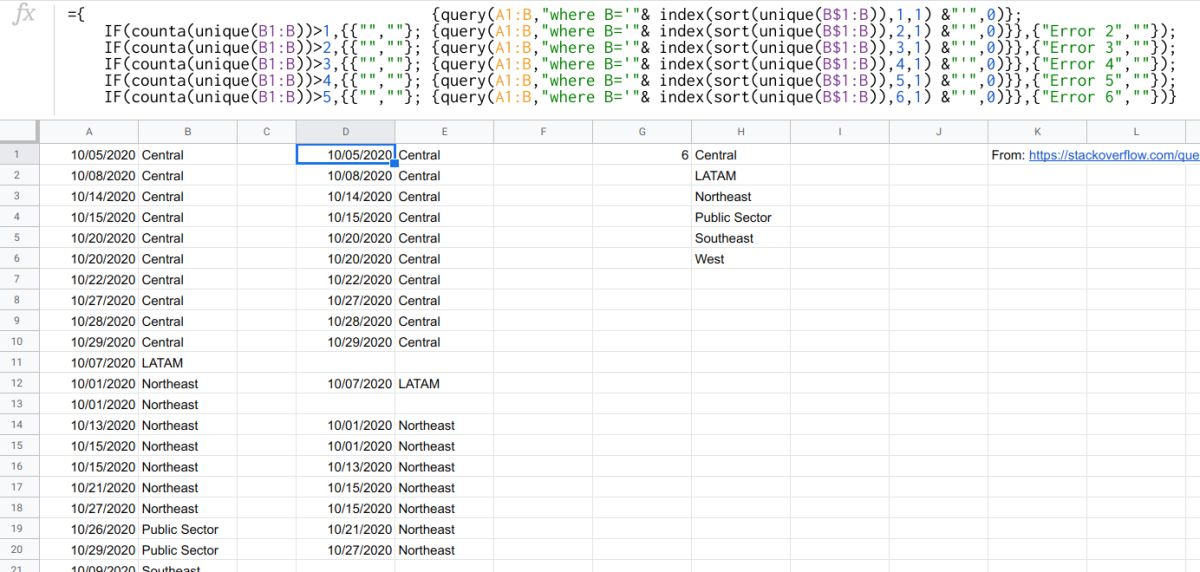Click empty cell C1
The width and height of the screenshot is (1200, 572).
click(267, 155)
